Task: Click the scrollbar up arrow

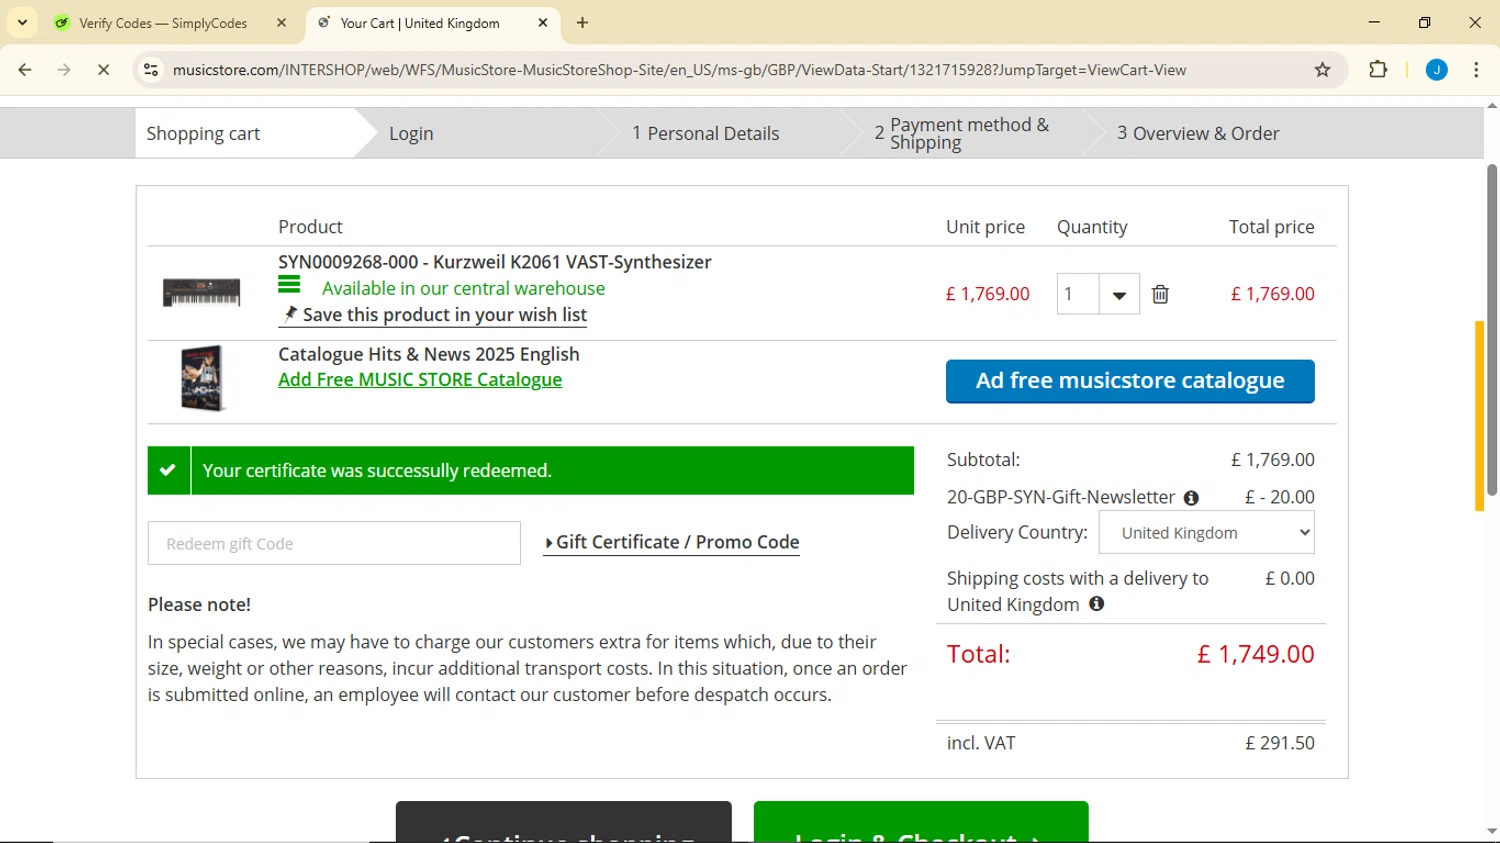Action: coord(1492,105)
